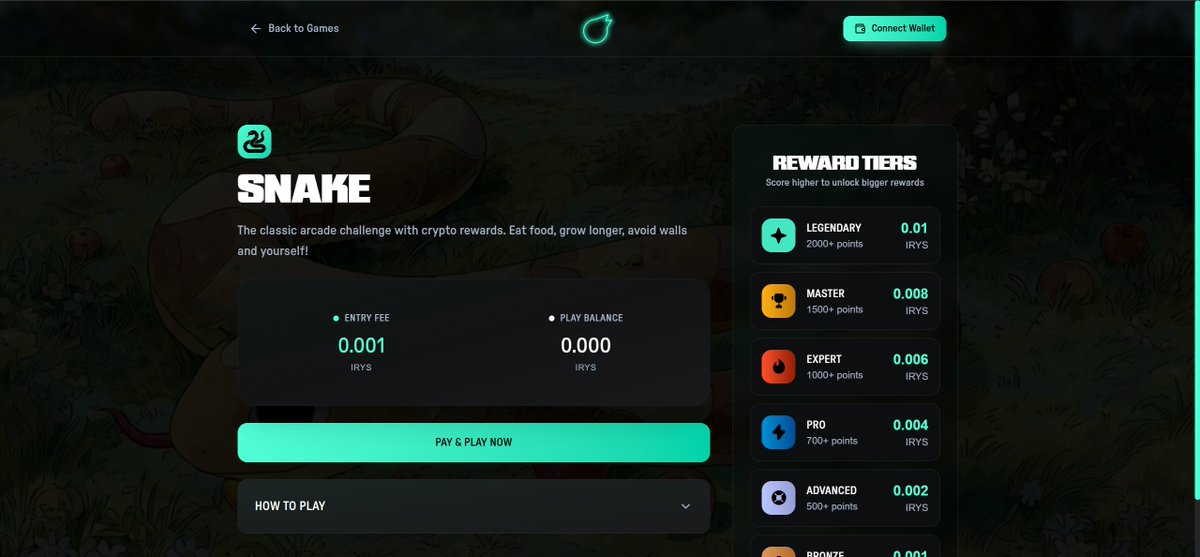Click the Legendary tier star icon
Image resolution: width=1200 pixels, height=557 pixels.
tap(778, 235)
